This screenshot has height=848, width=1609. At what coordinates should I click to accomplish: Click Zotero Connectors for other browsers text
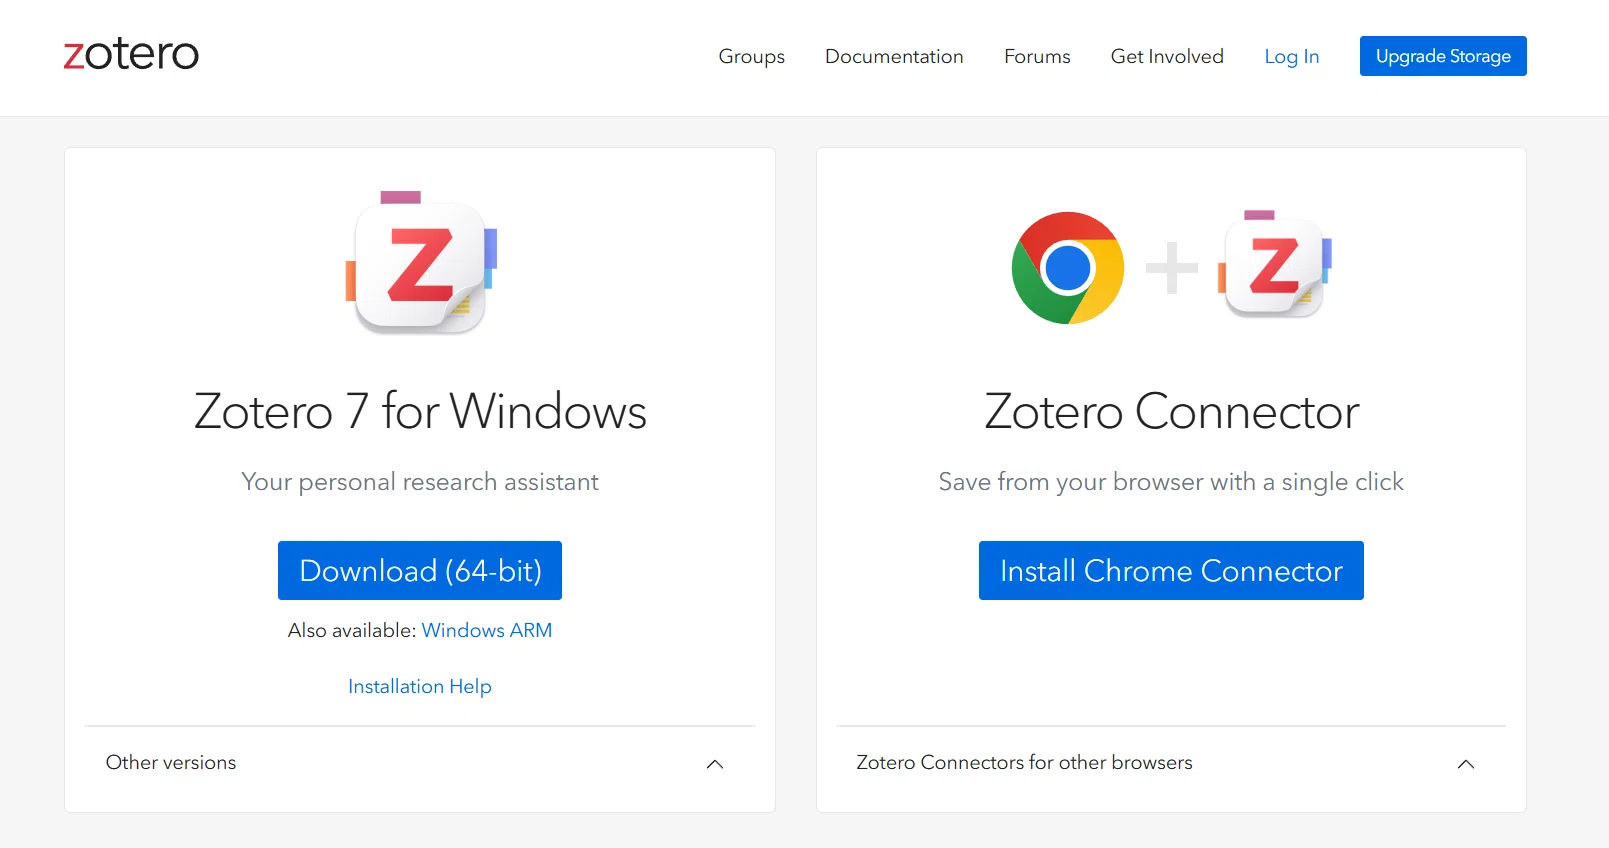[1024, 762]
